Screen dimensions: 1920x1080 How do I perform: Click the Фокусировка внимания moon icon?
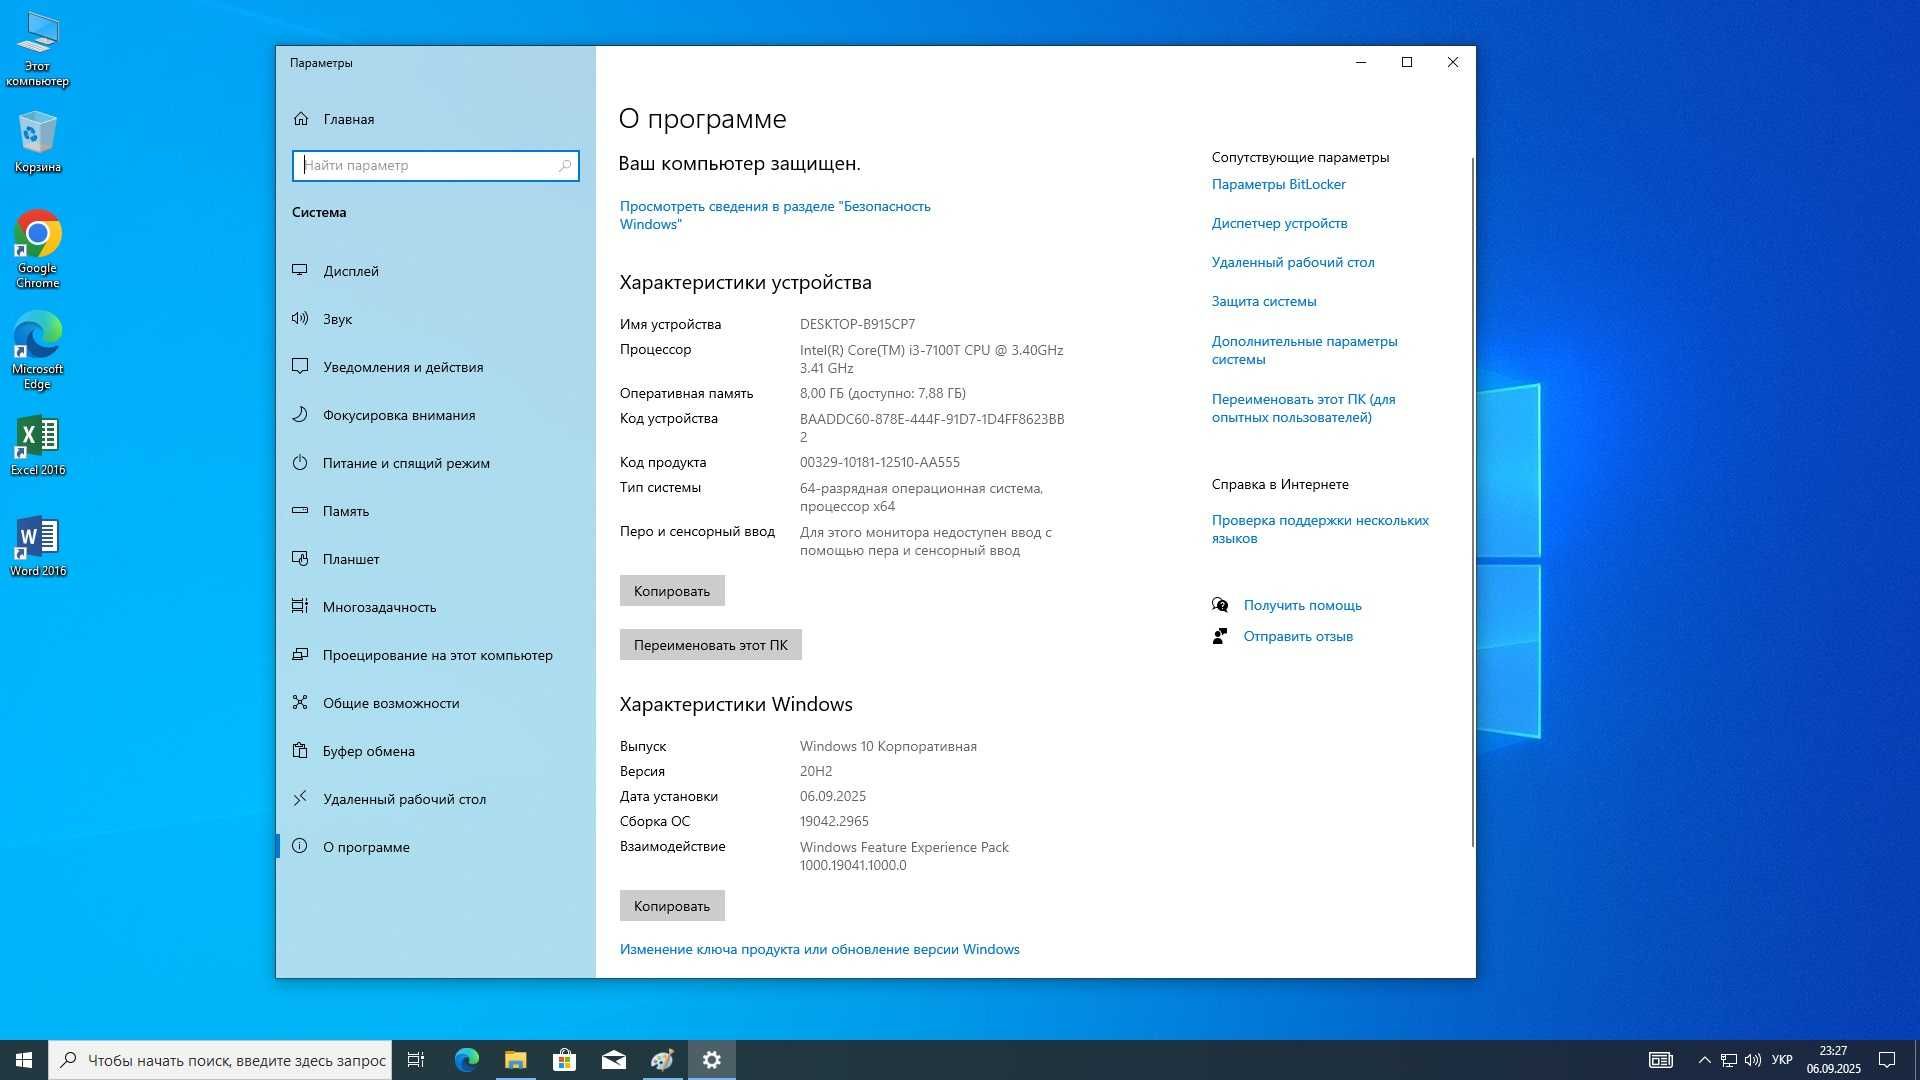(299, 414)
